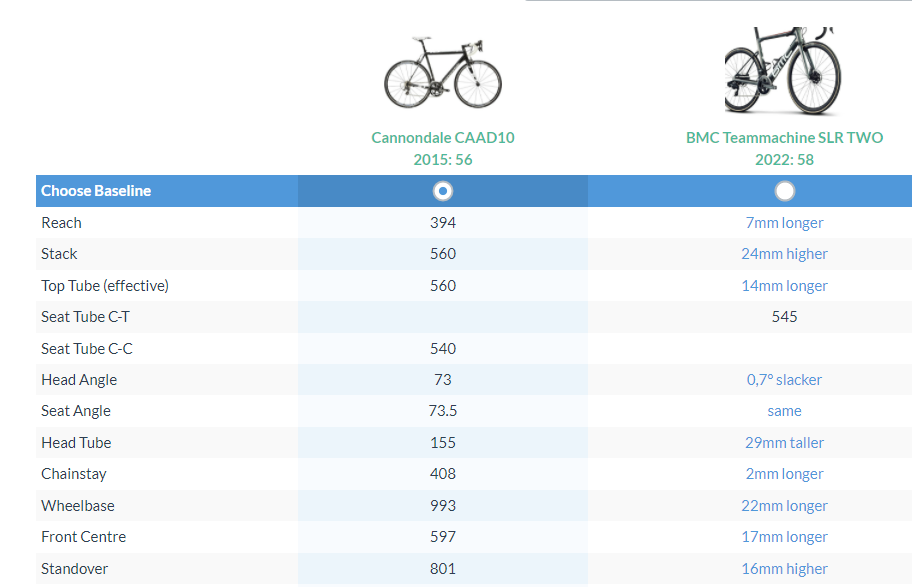The image size is (912, 587).
Task: Click the '24mm higher' stack difference
Action: [x=784, y=254]
